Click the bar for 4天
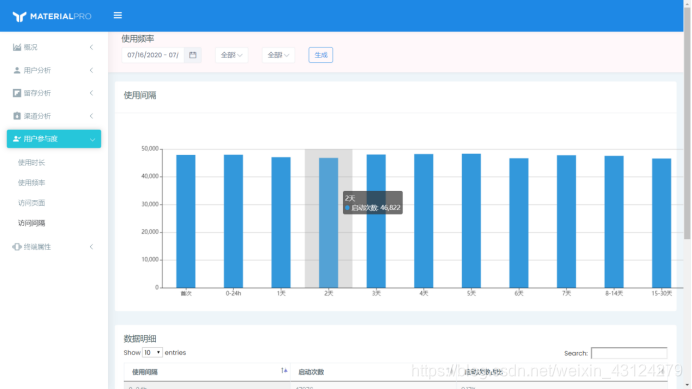The height and width of the screenshot is (389, 692). pos(424,221)
